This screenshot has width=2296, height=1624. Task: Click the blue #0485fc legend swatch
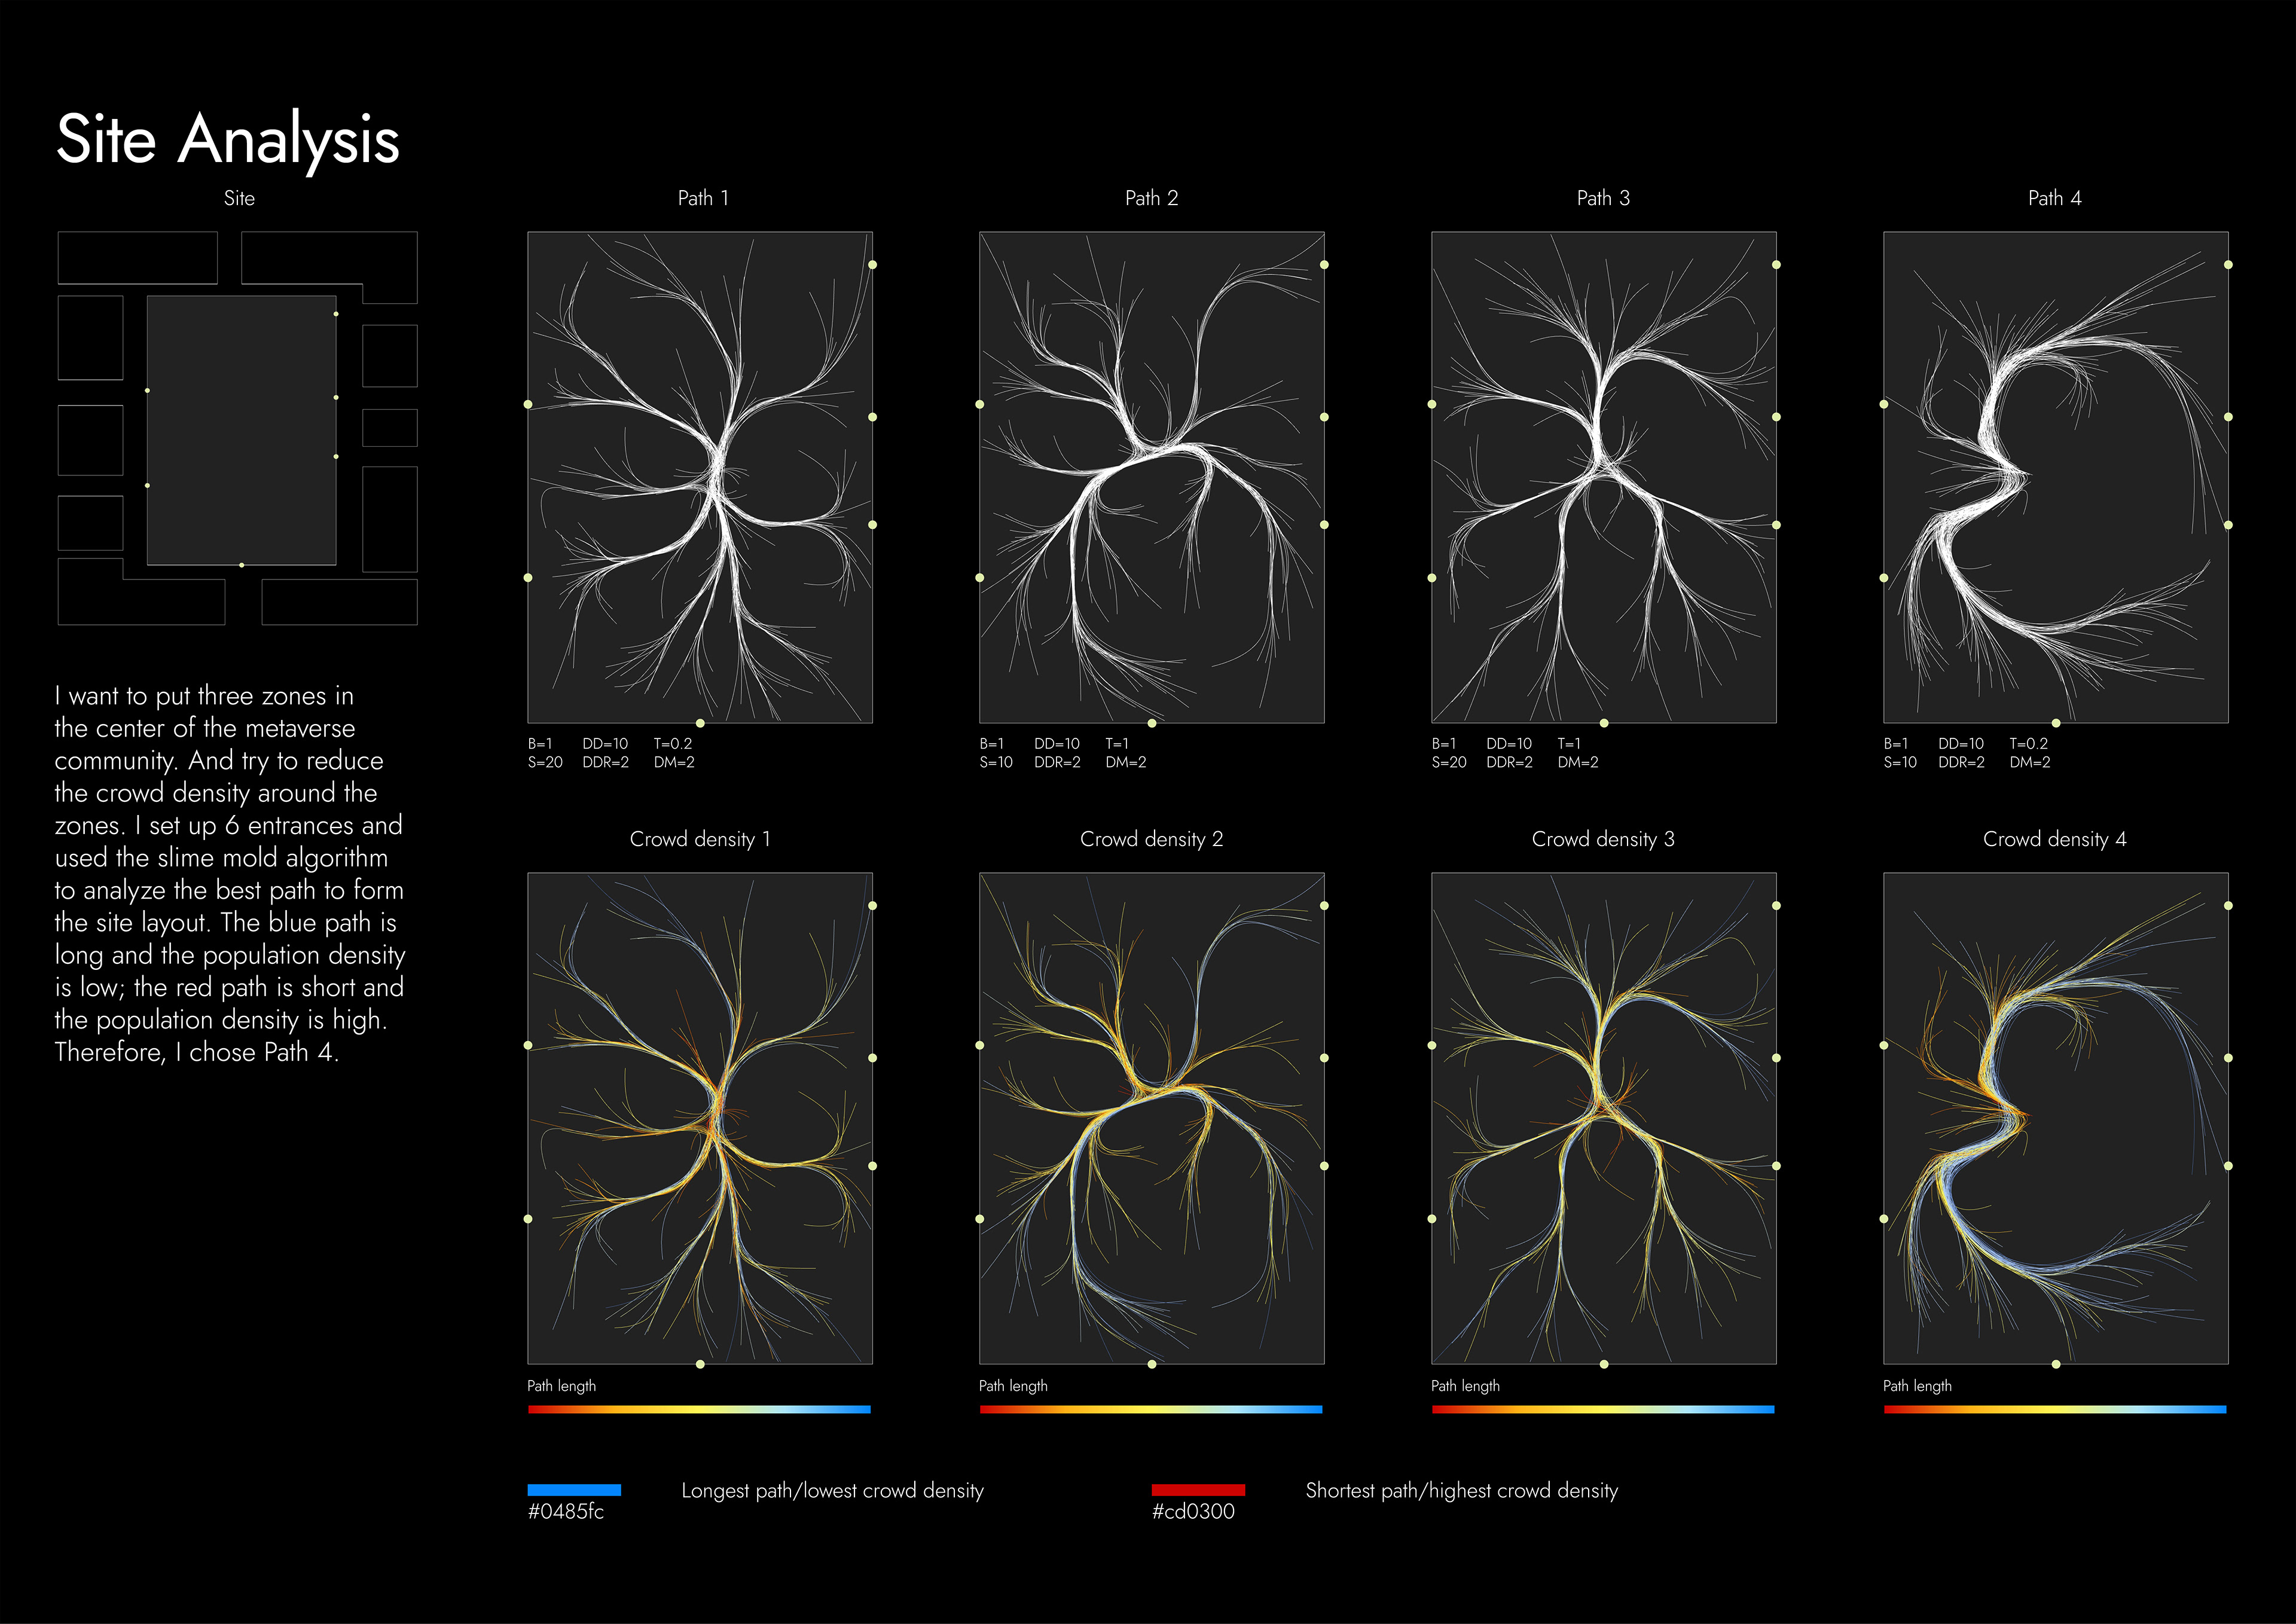[x=574, y=1490]
